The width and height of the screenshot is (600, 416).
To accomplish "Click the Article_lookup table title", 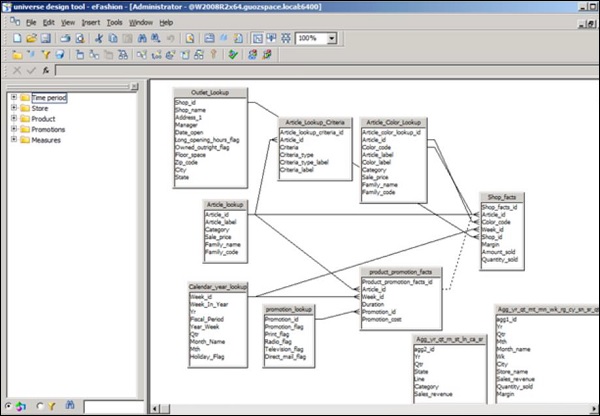I will 225,205.
